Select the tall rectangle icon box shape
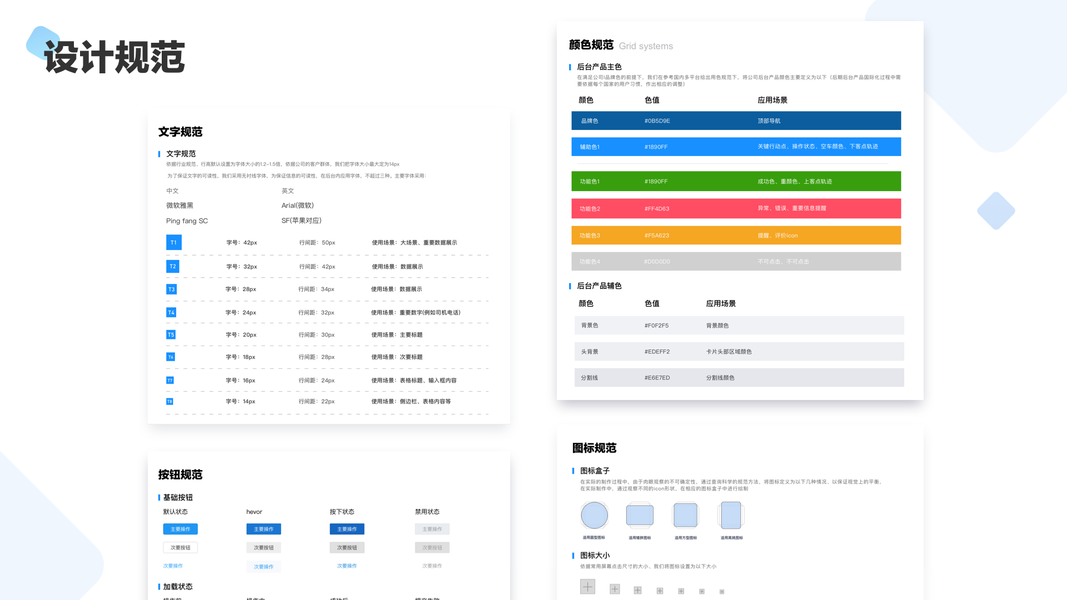1067x600 pixels. [x=731, y=515]
